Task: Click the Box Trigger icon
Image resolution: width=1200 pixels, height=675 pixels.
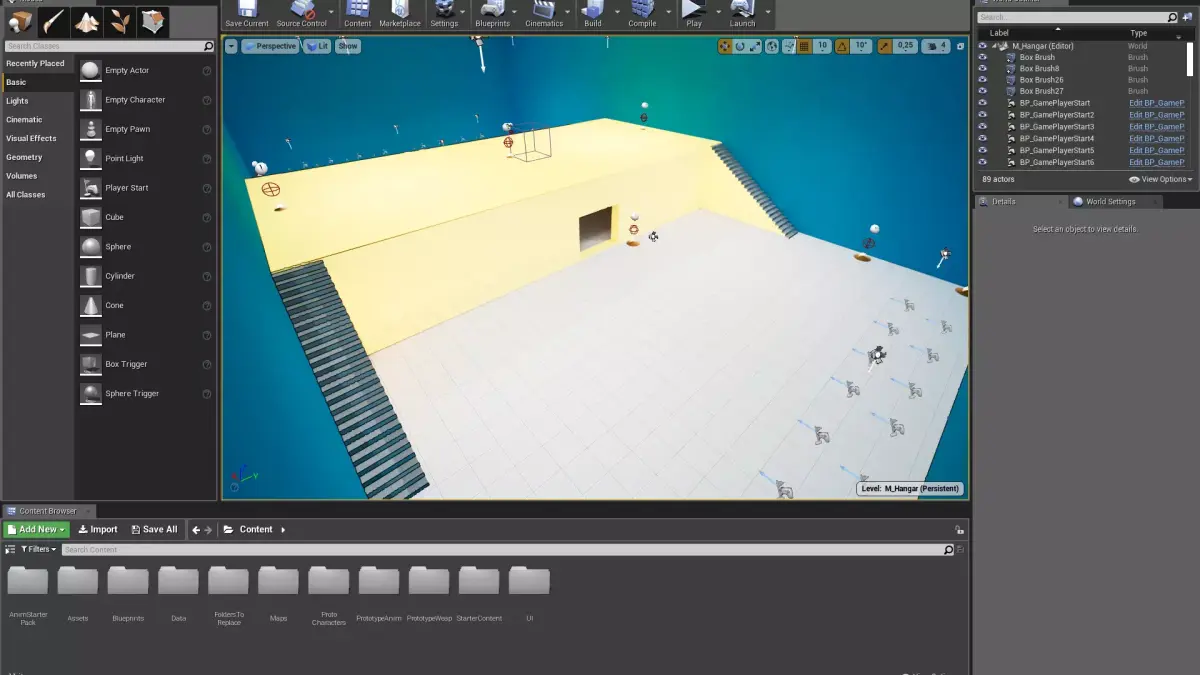Action: tap(90, 364)
